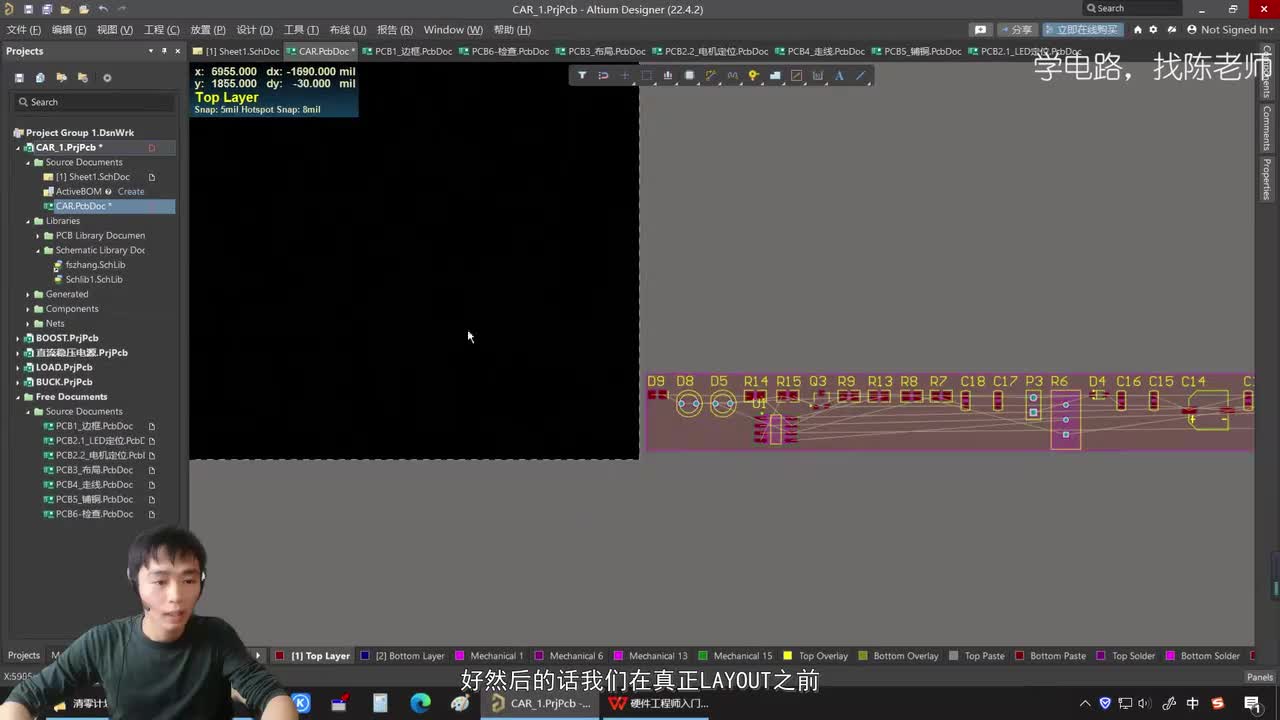
Task: Click the save icon in the title bar
Action: pos(28,9)
